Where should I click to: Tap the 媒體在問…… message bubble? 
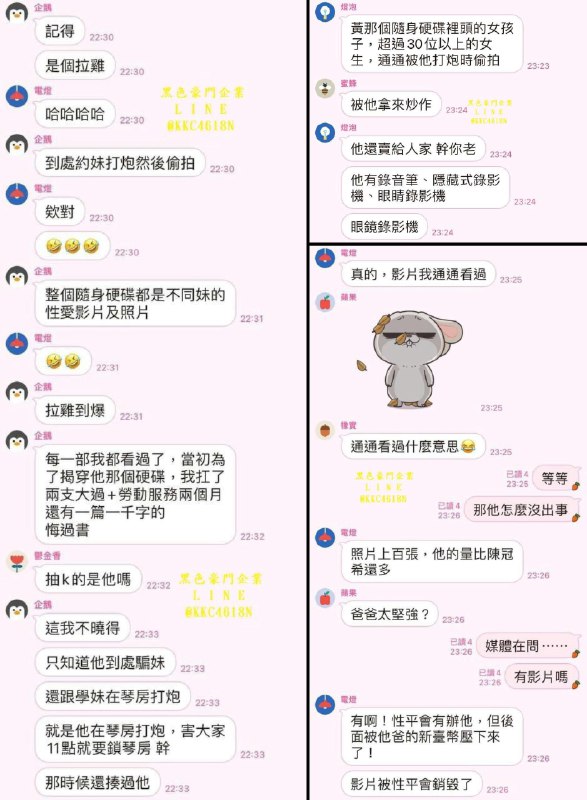pyautogui.click(x=526, y=646)
